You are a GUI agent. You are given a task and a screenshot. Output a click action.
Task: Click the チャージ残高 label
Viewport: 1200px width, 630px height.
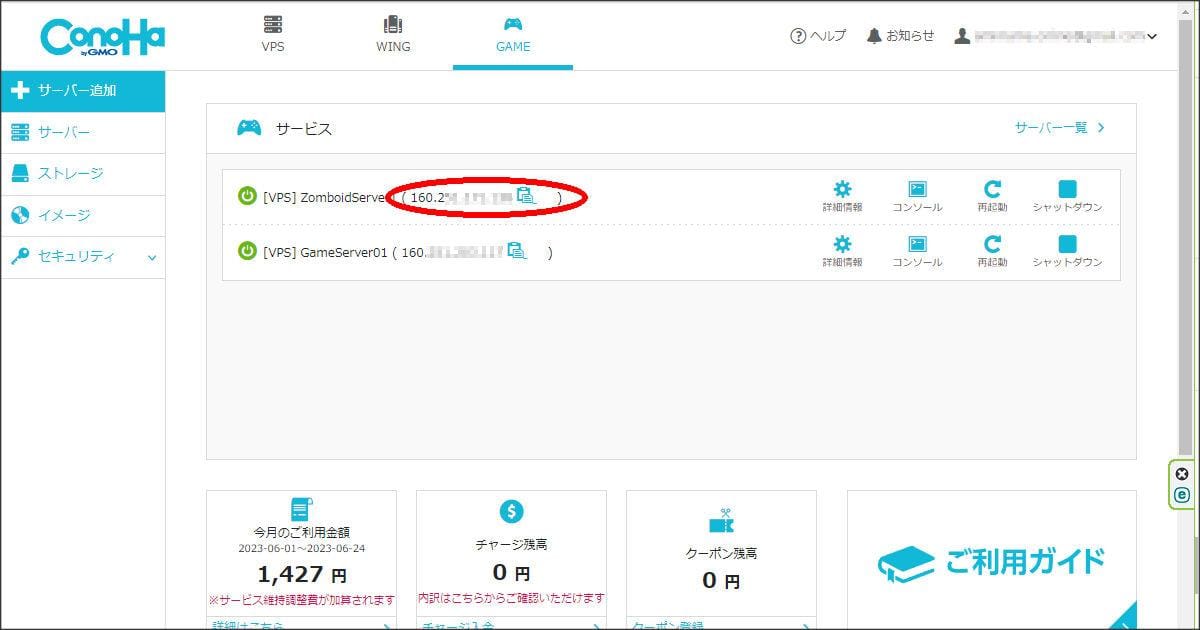pyautogui.click(x=511, y=545)
